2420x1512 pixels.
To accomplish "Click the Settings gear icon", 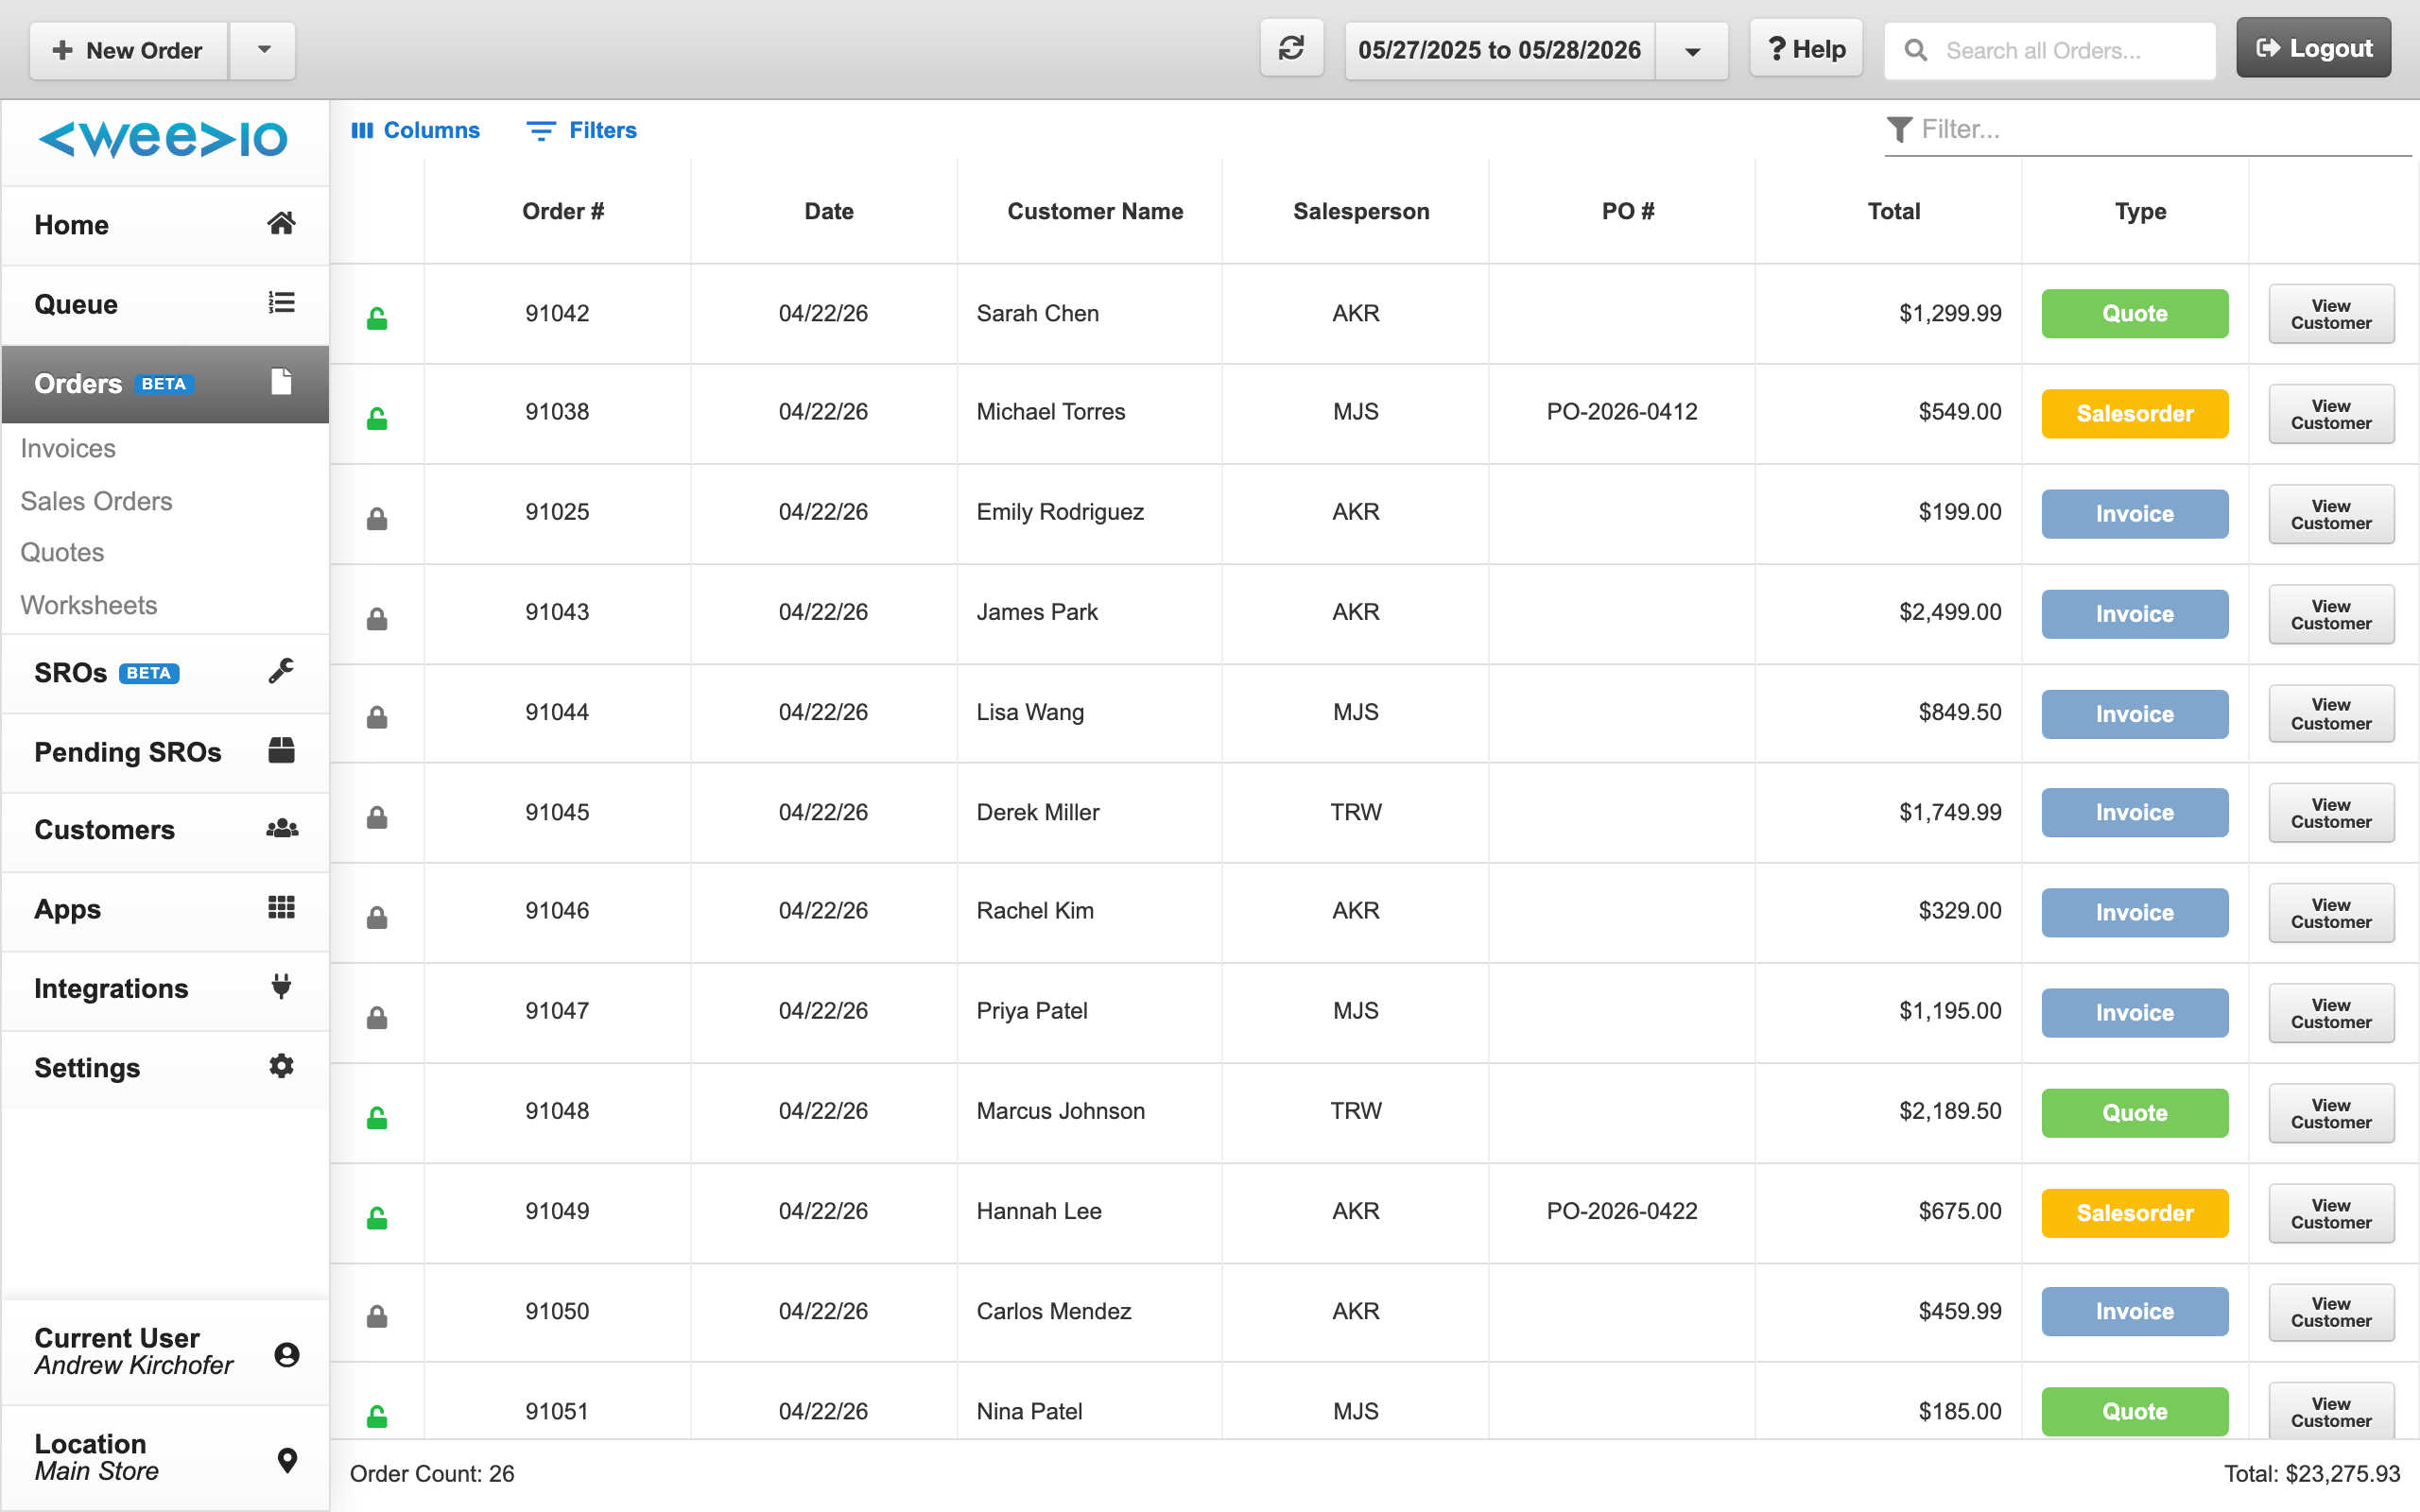I will (281, 1066).
